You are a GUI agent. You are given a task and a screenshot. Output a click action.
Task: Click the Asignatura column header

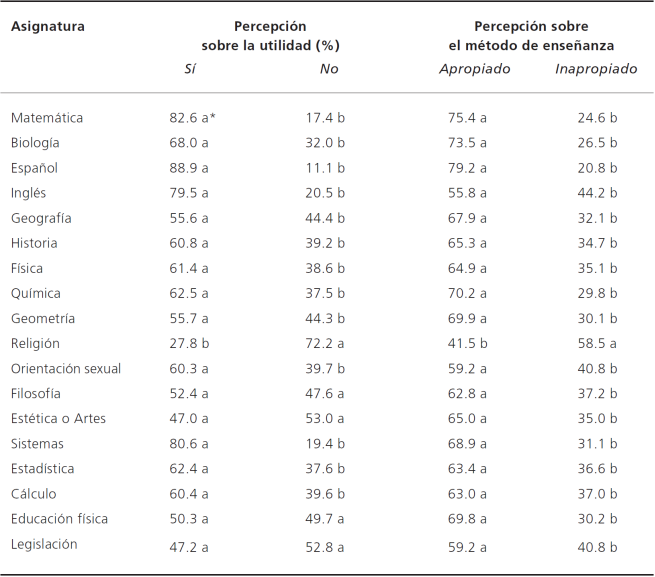tap(47, 26)
